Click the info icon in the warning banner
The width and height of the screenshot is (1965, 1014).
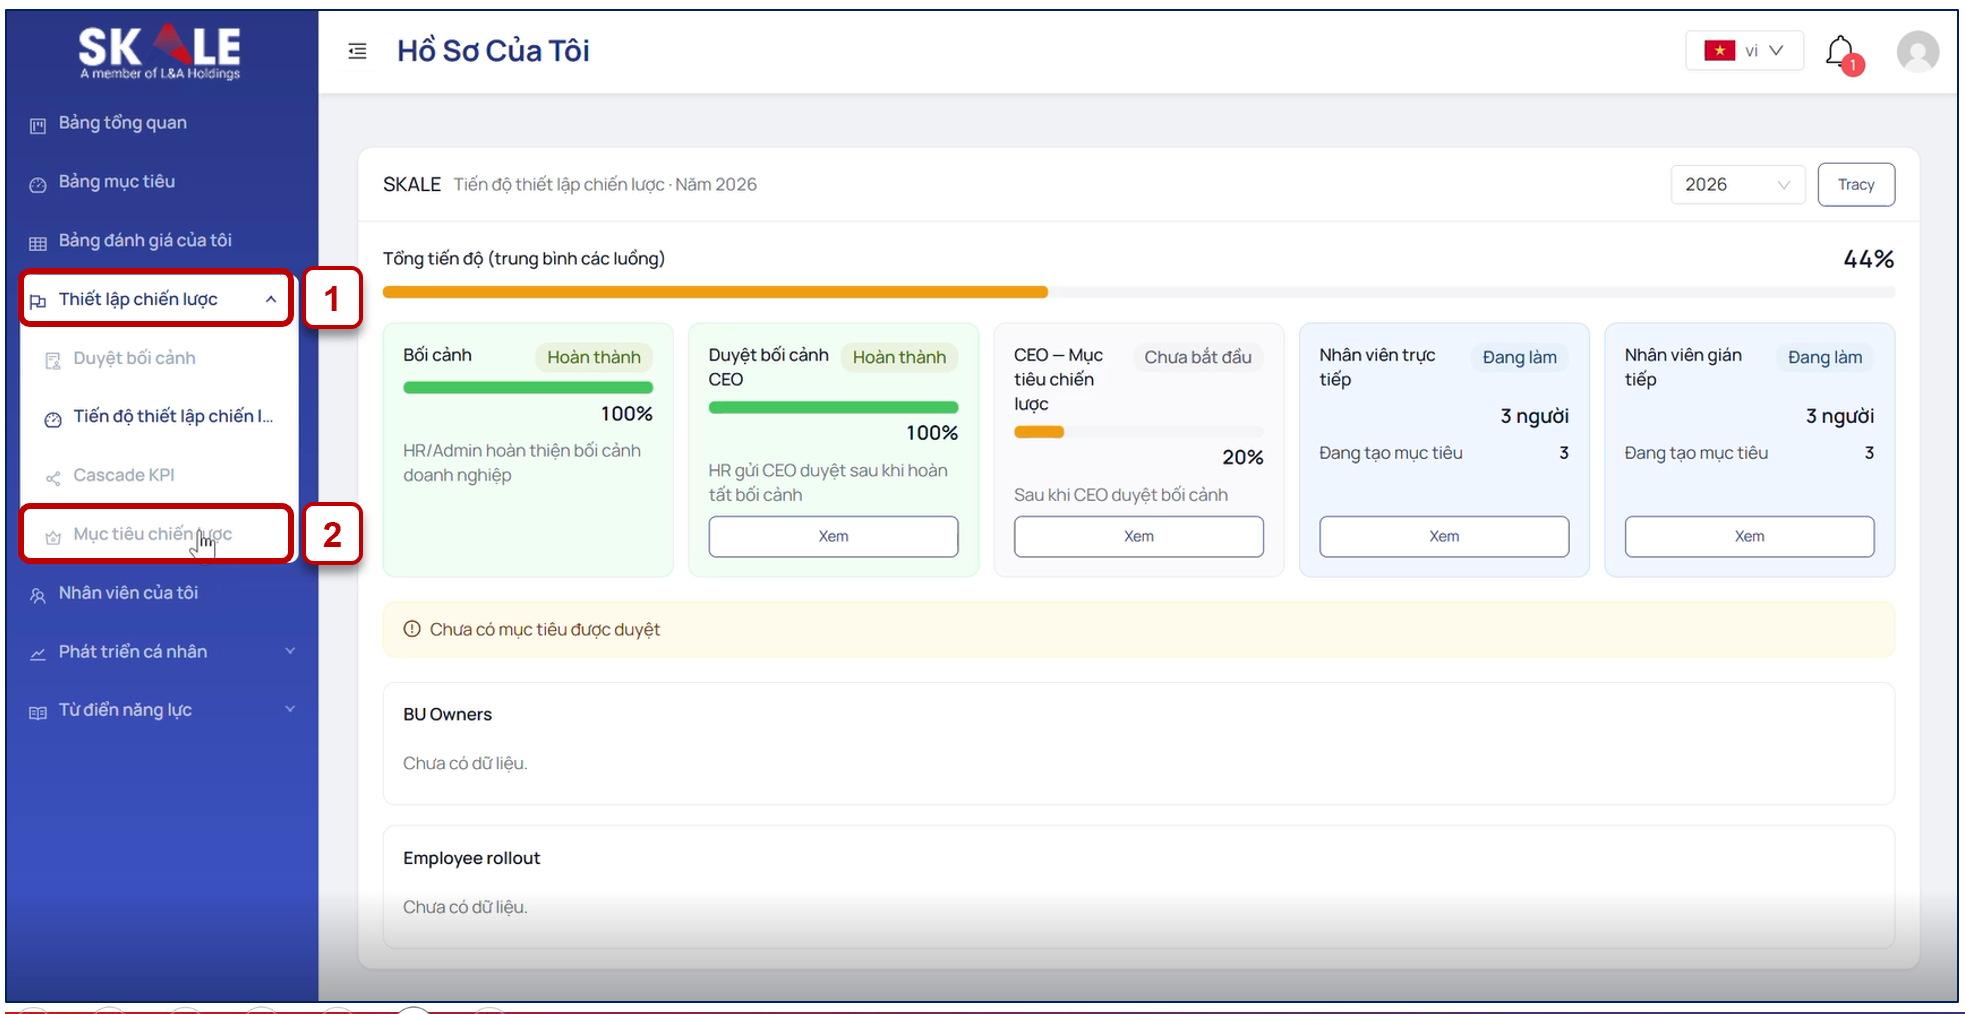point(411,629)
